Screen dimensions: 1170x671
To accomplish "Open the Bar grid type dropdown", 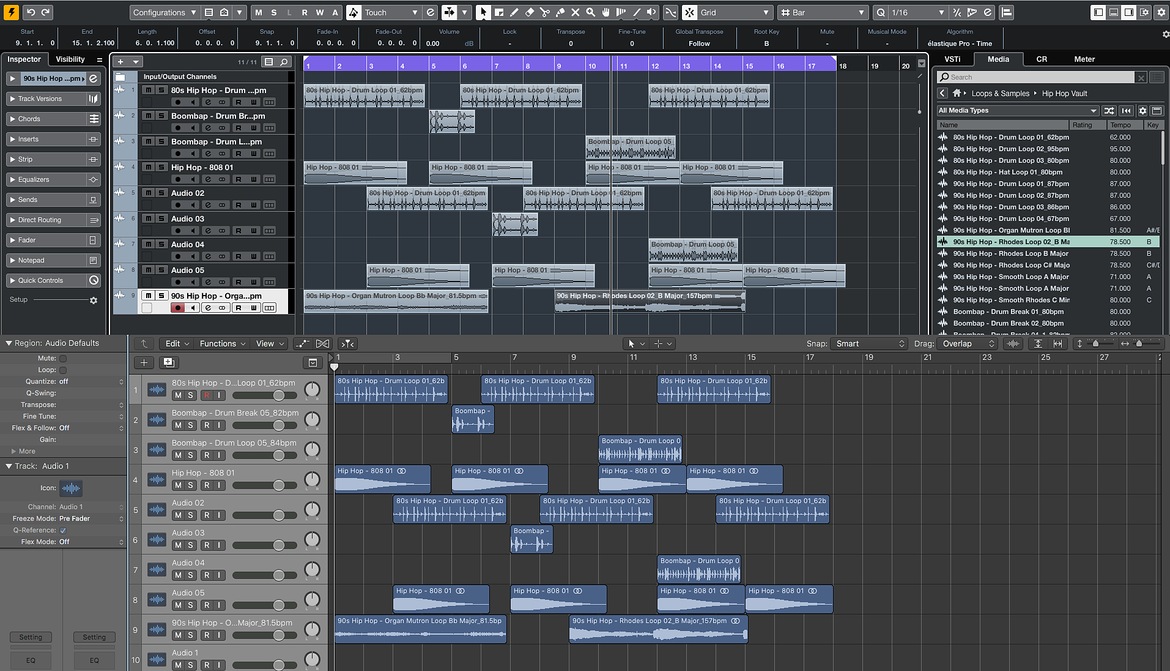I will tap(822, 13).
